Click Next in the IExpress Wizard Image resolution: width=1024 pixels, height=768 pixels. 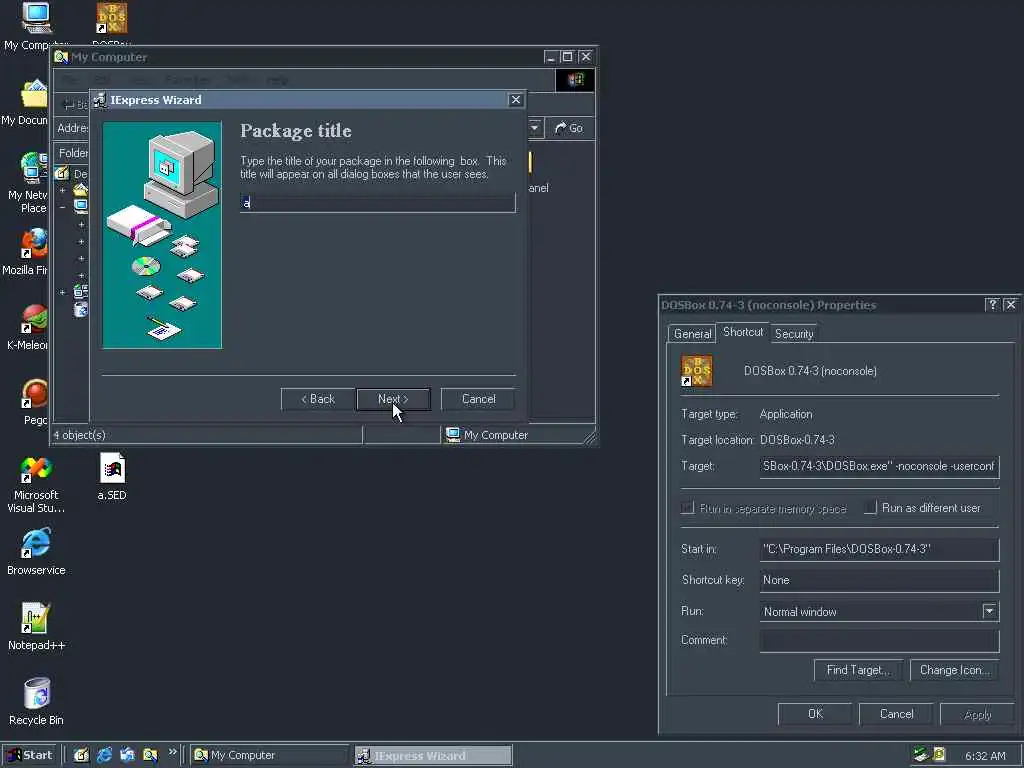coord(393,399)
